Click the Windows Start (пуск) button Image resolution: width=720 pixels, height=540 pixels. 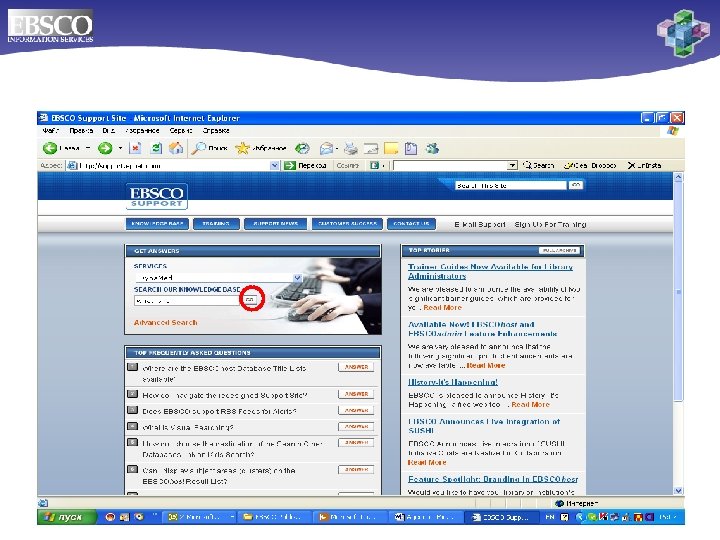tap(67, 517)
